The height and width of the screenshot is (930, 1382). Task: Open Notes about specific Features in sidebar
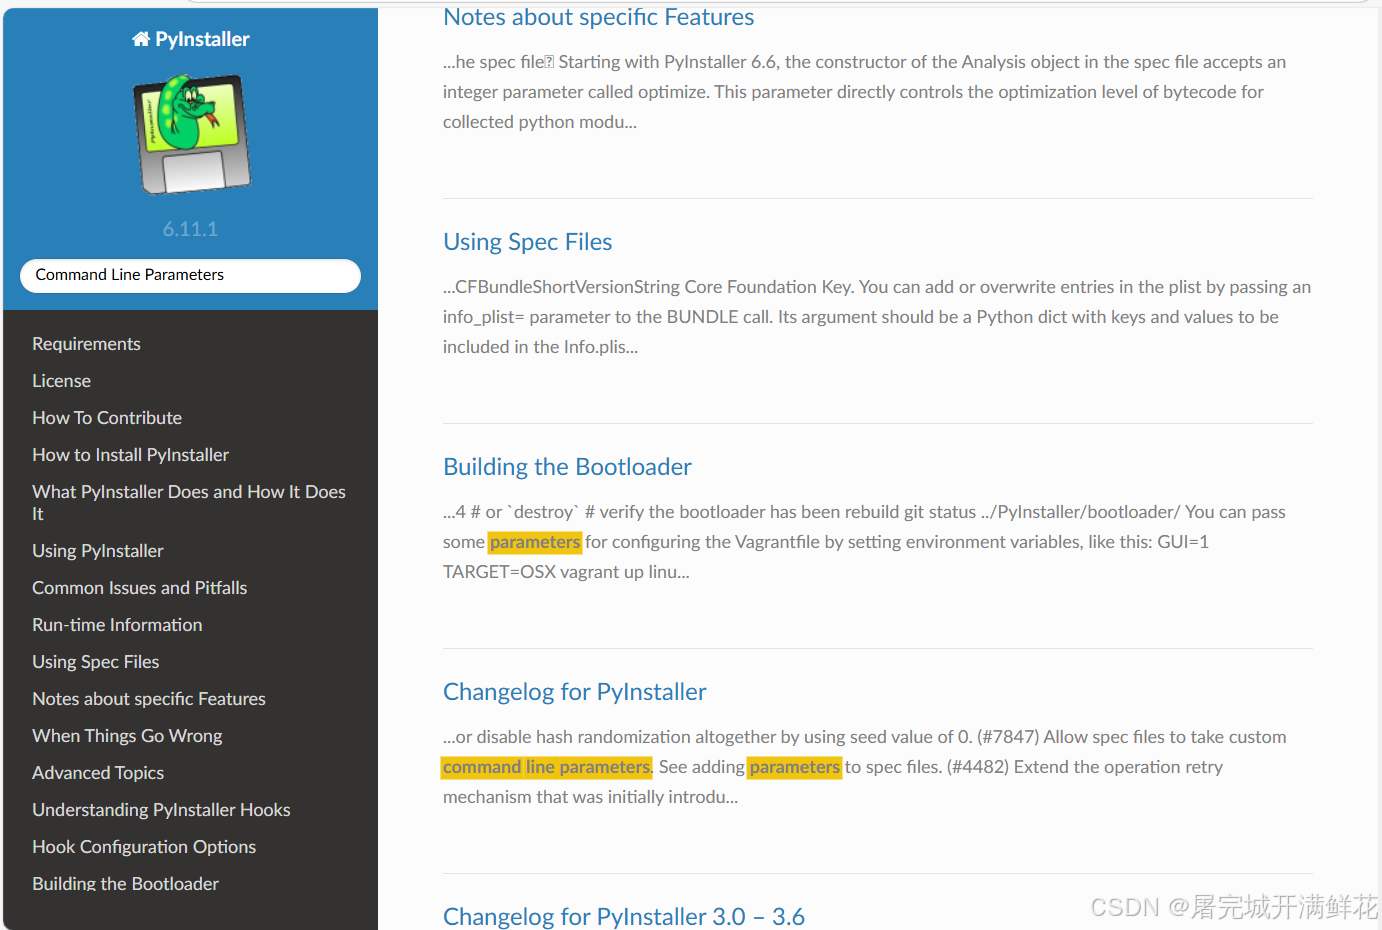click(149, 699)
